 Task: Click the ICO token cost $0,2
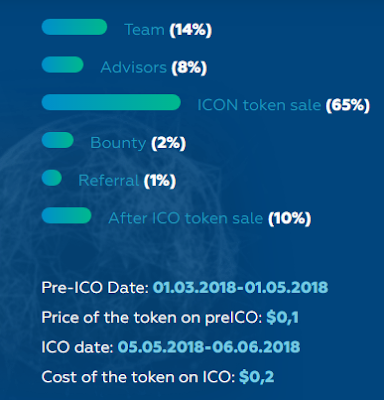(257, 377)
